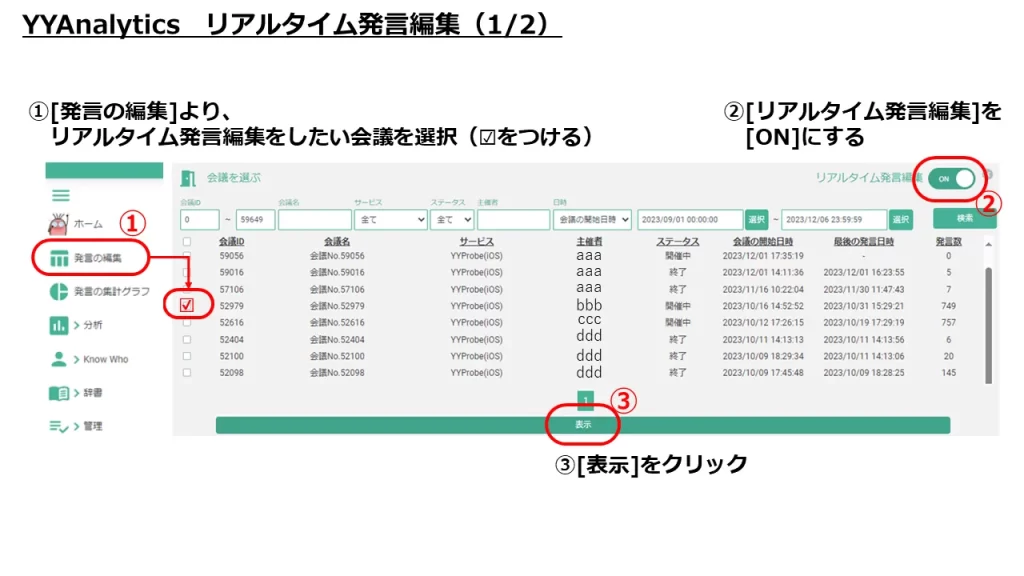
Task: Click the green 表示 button
Action: point(583,424)
